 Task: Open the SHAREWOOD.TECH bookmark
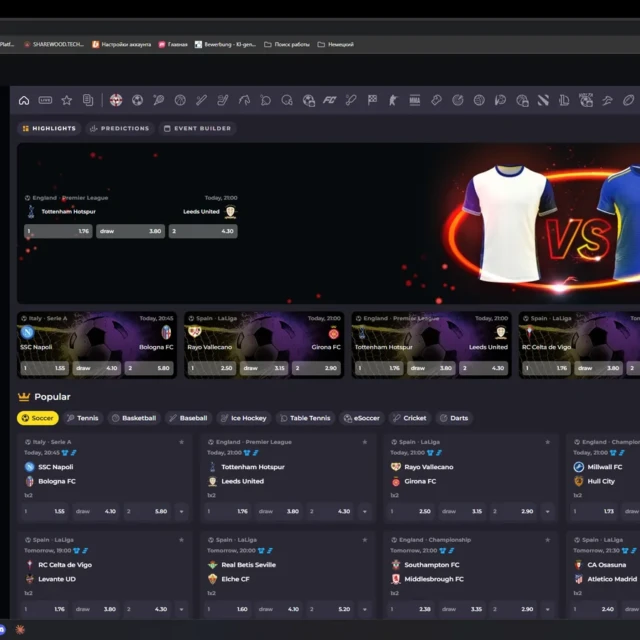pyautogui.click(x=54, y=44)
